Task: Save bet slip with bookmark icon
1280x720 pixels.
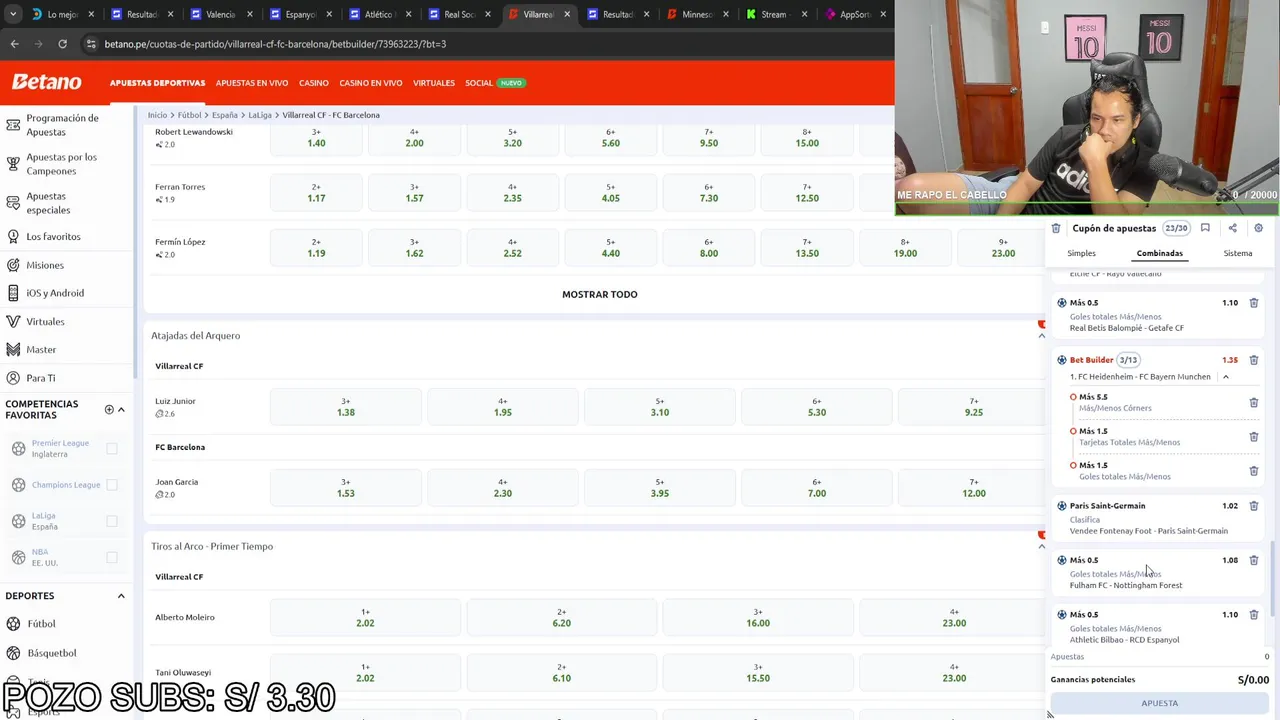Action: coord(1205,228)
